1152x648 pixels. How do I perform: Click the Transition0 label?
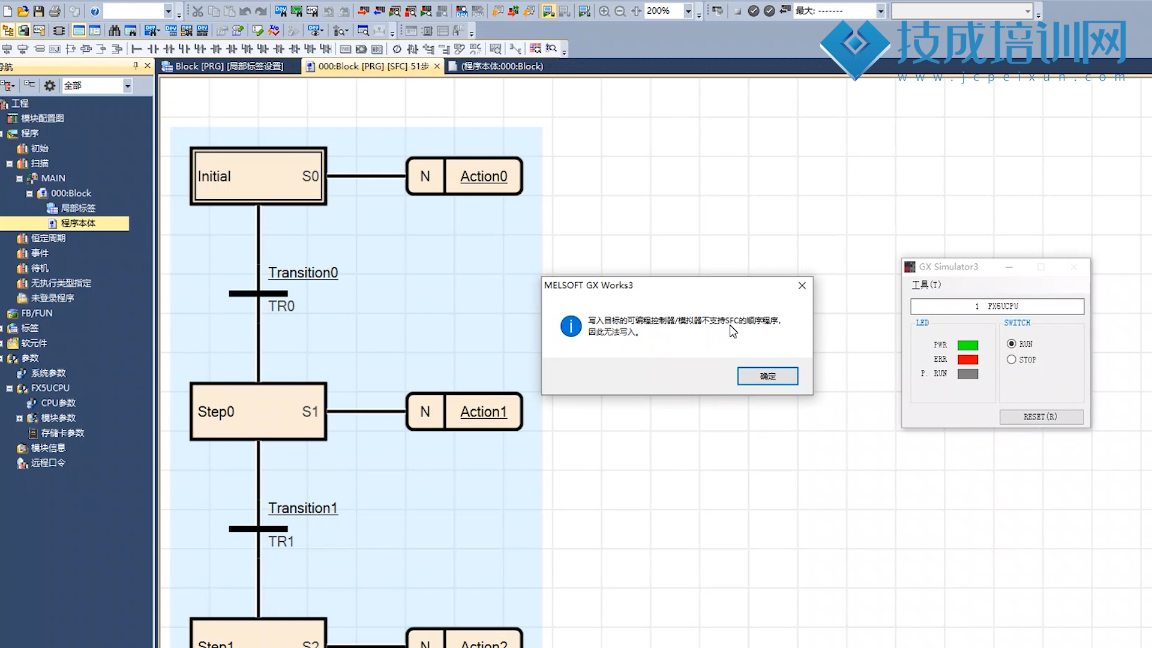tap(303, 273)
